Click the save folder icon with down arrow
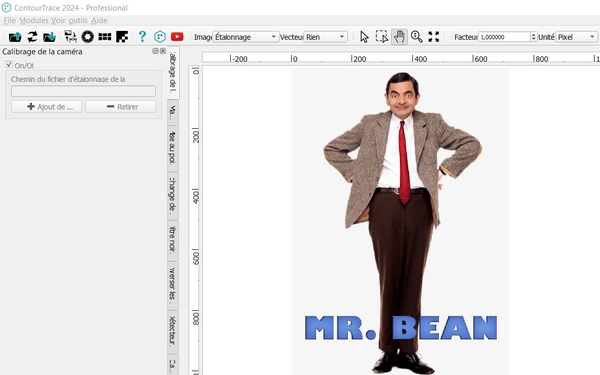 point(49,37)
